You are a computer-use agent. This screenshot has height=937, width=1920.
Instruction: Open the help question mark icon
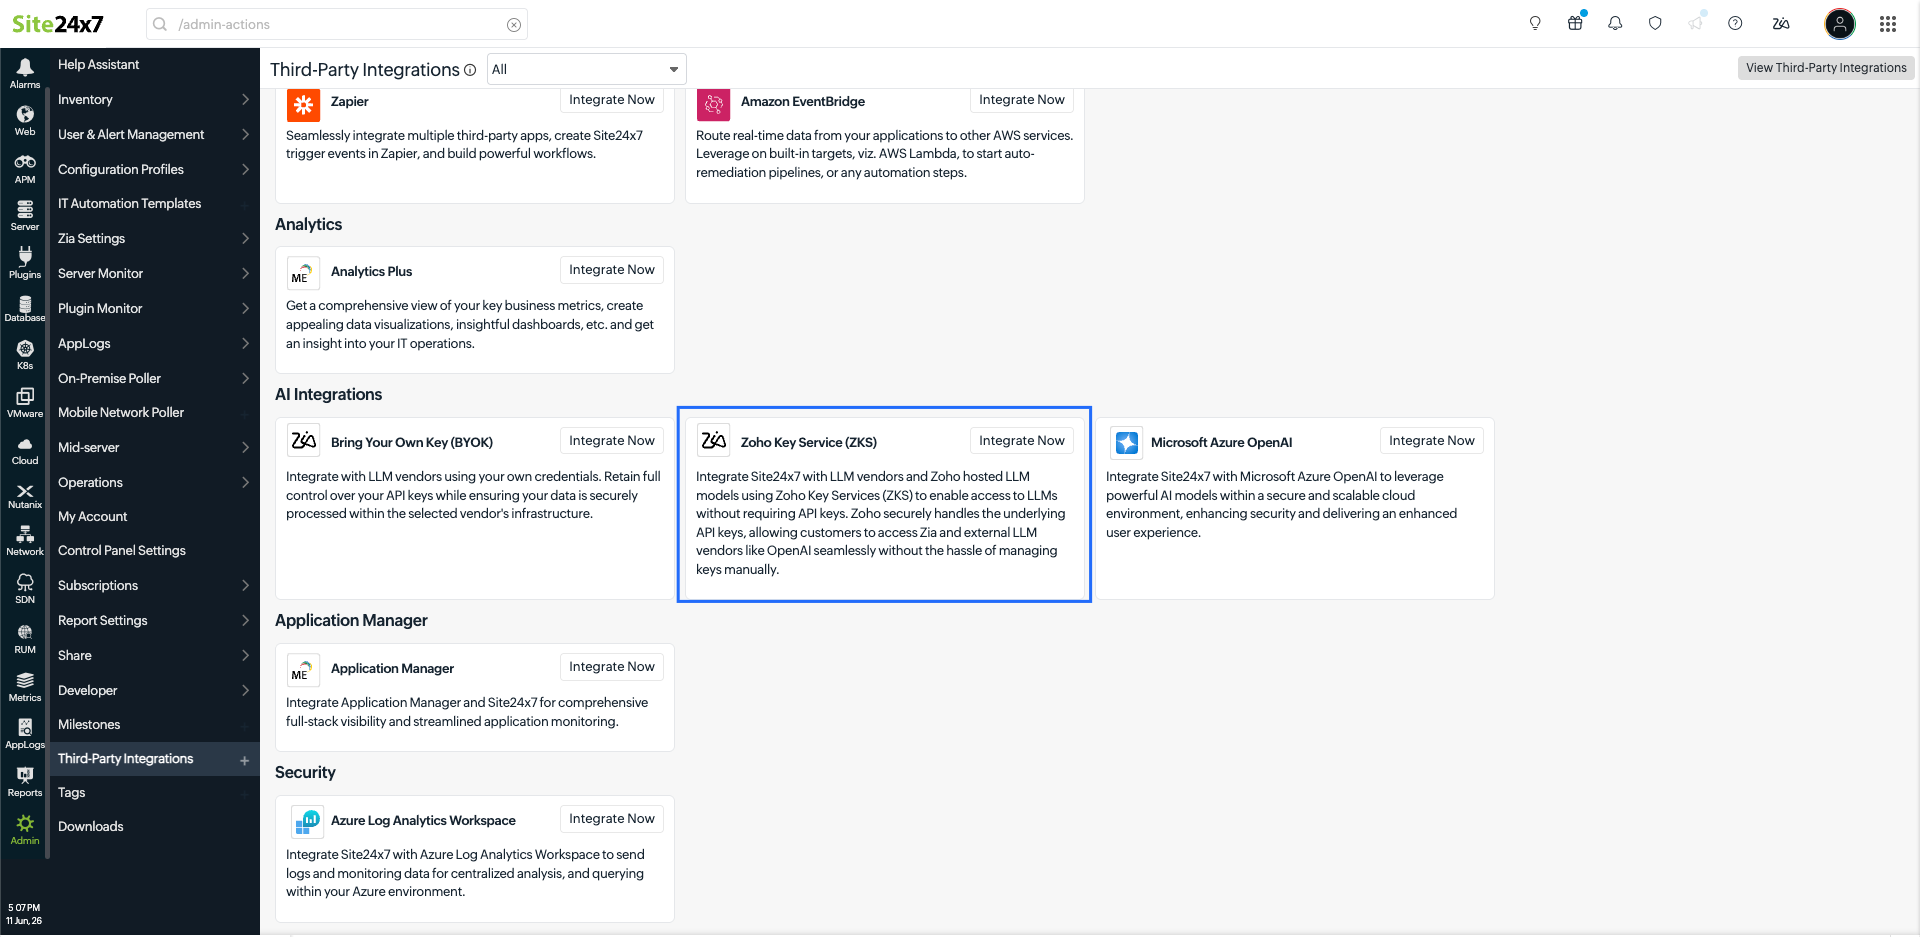tap(1735, 23)
